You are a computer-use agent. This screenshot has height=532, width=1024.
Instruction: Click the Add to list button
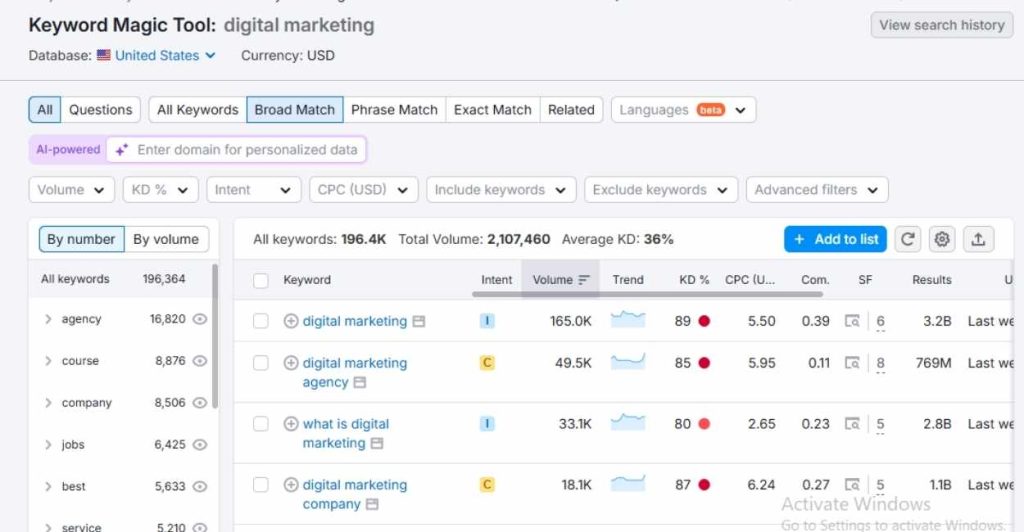[835, 239]
